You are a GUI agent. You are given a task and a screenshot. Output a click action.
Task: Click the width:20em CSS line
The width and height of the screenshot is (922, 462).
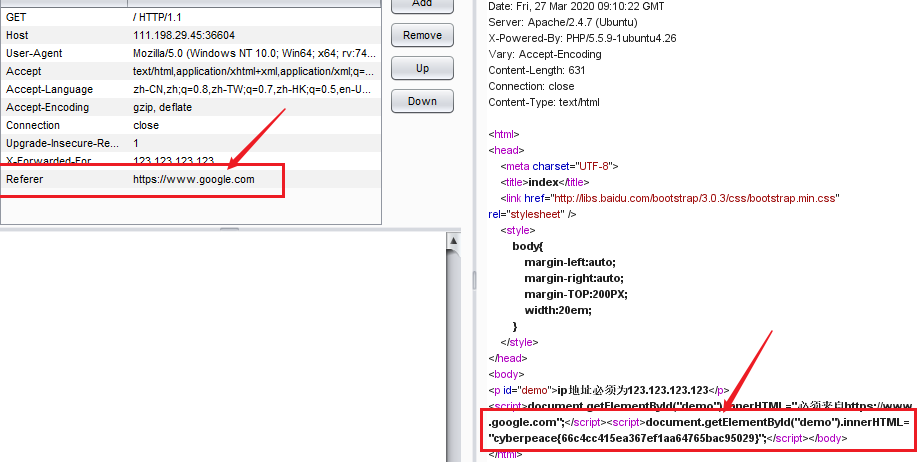[x=558, y=310]
